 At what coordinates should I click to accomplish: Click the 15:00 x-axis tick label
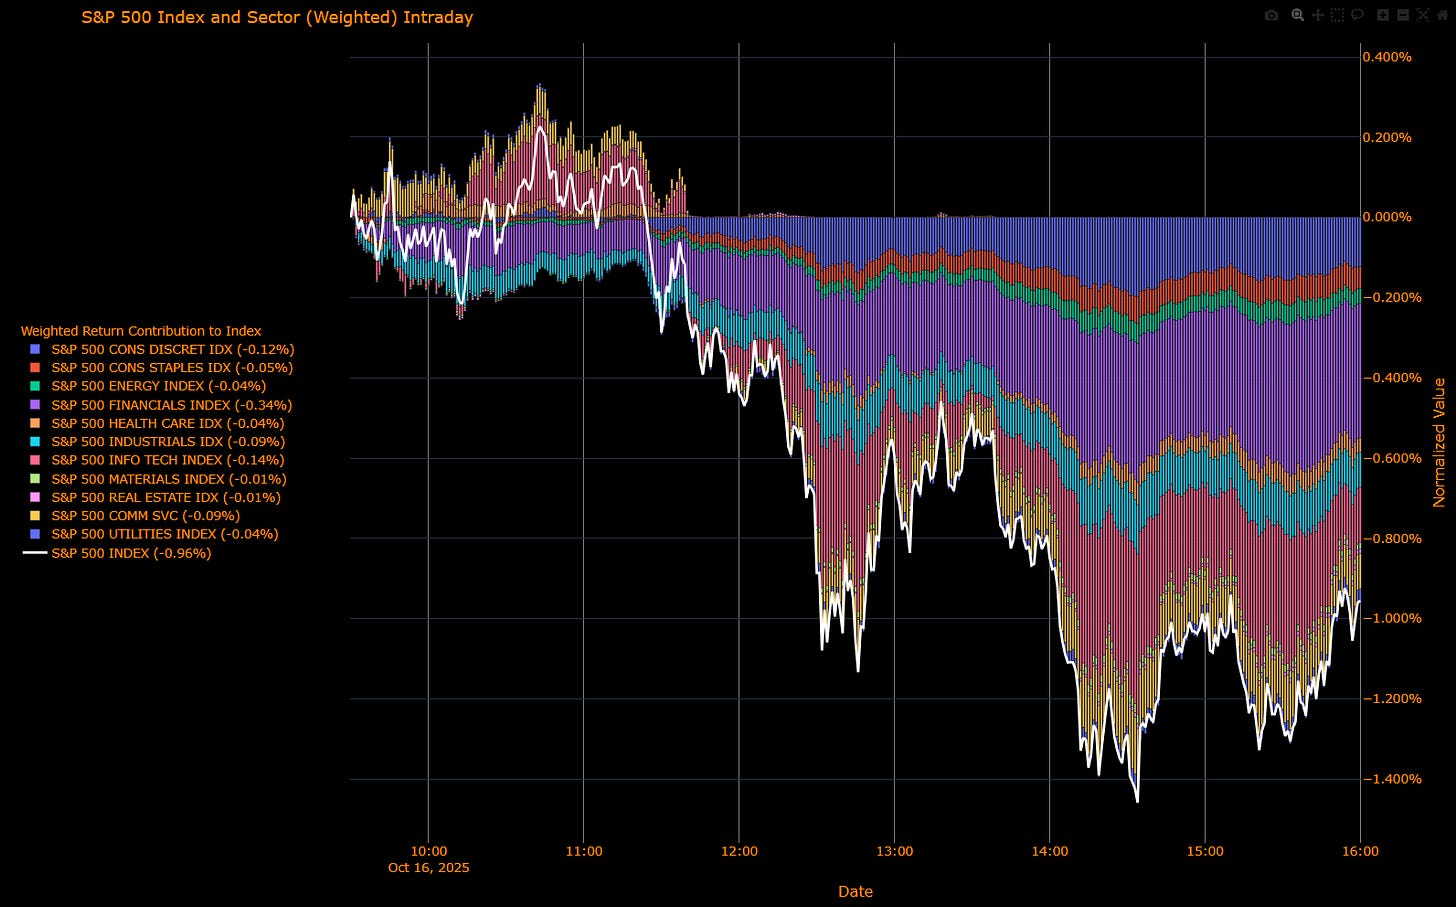(1205, 851)
